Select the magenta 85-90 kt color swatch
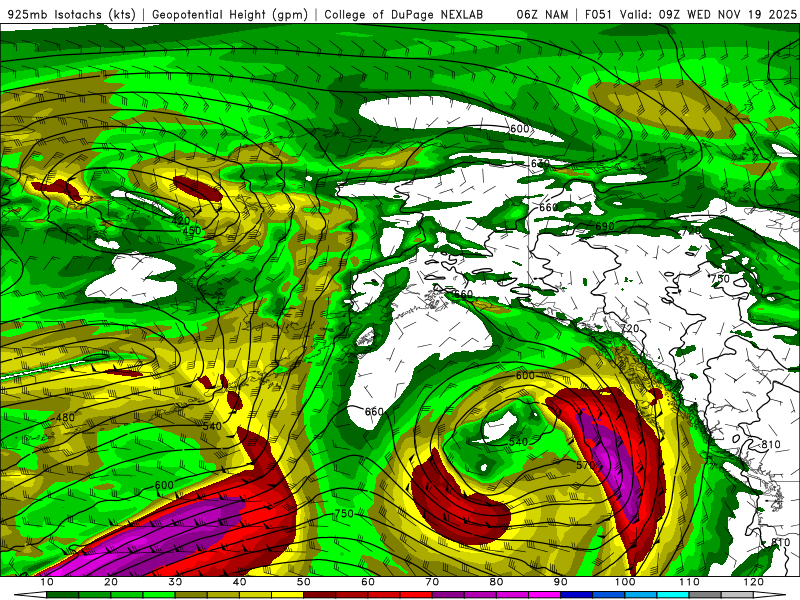 point(544,595)
